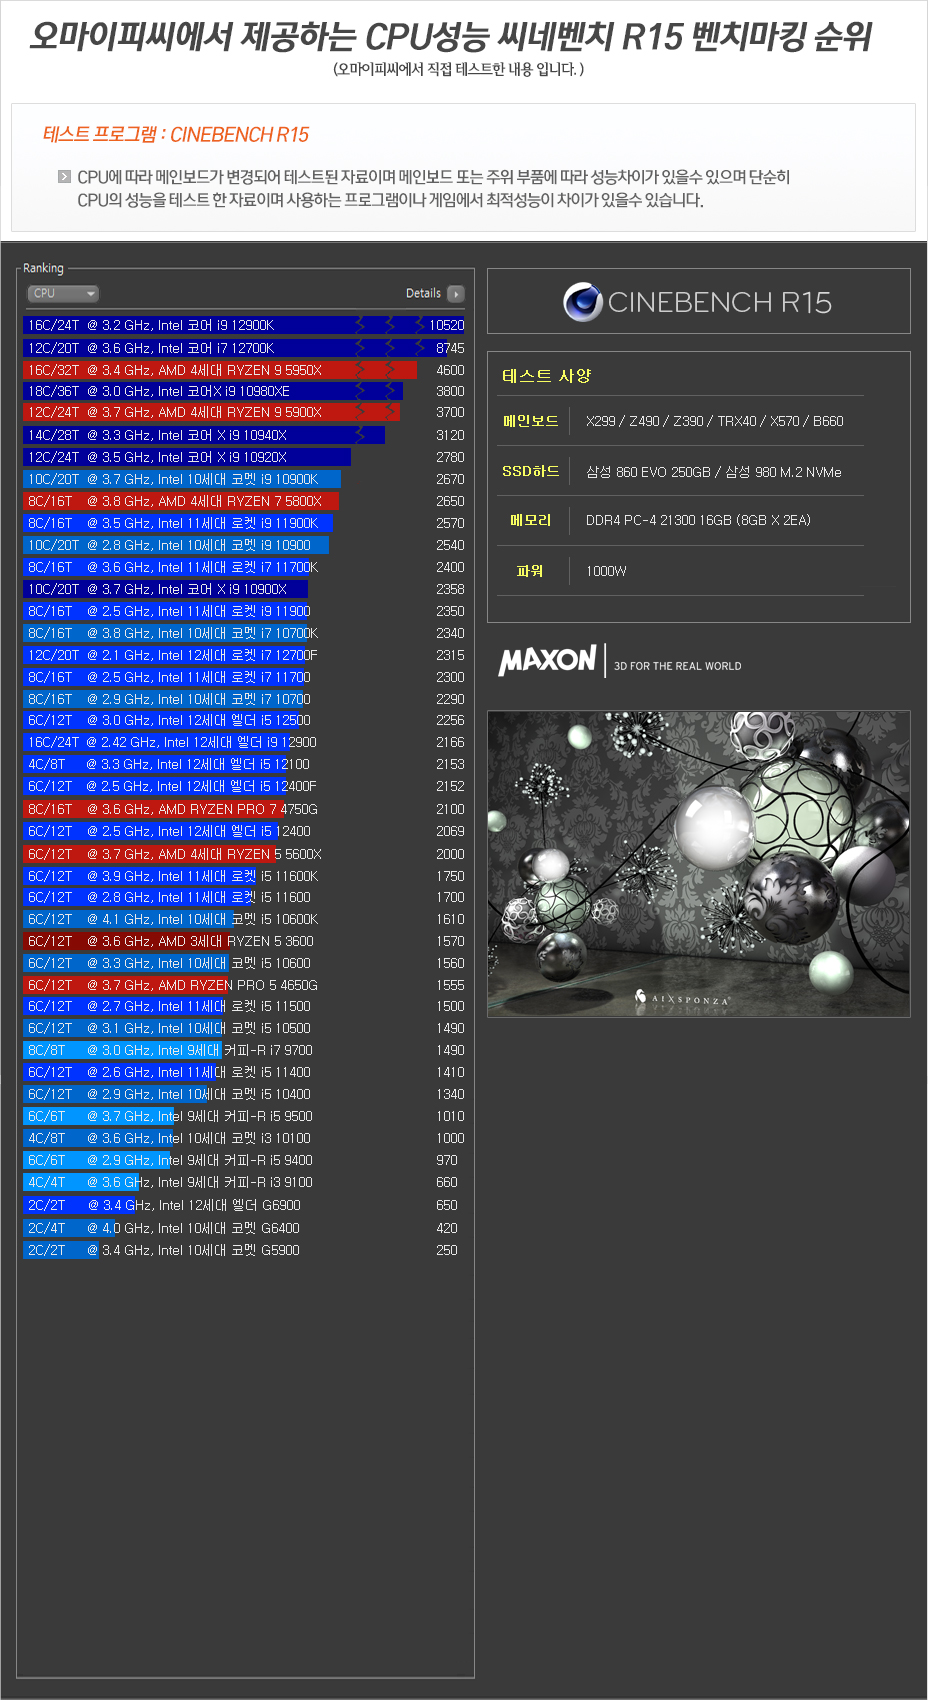
Task: Select the Intel i7 12700K ranking row
Action: (244, 348)
